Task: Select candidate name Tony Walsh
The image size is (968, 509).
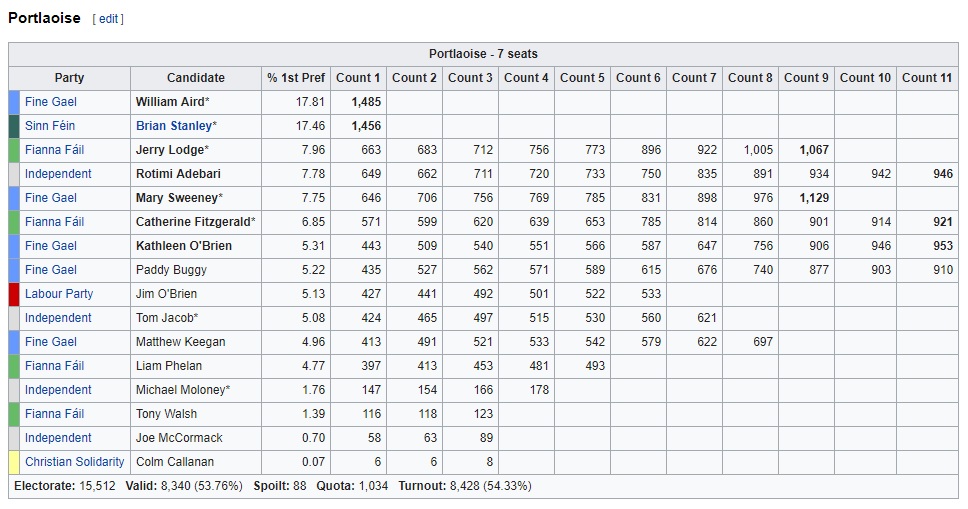Action: (166, 414)
